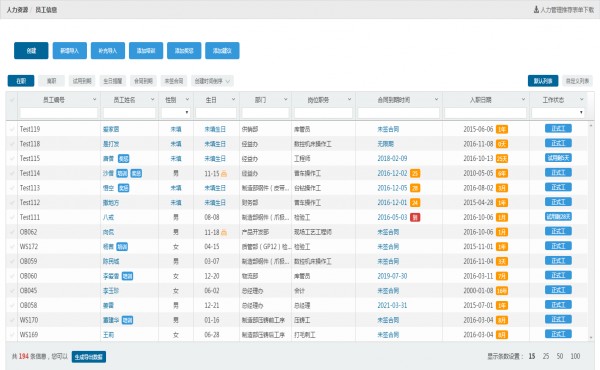Select the 离职 filter tab

pos(51,81)
